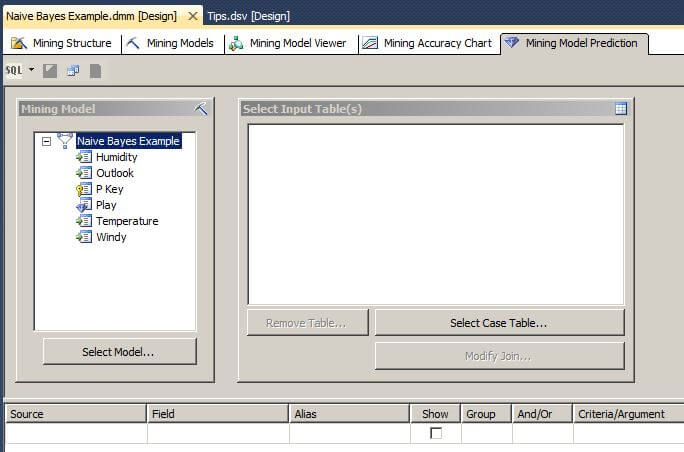This screenshot has height=452, width=684.
Task: Click the Select Model... button
Action: pyautogui.click(x=120, y=352)
